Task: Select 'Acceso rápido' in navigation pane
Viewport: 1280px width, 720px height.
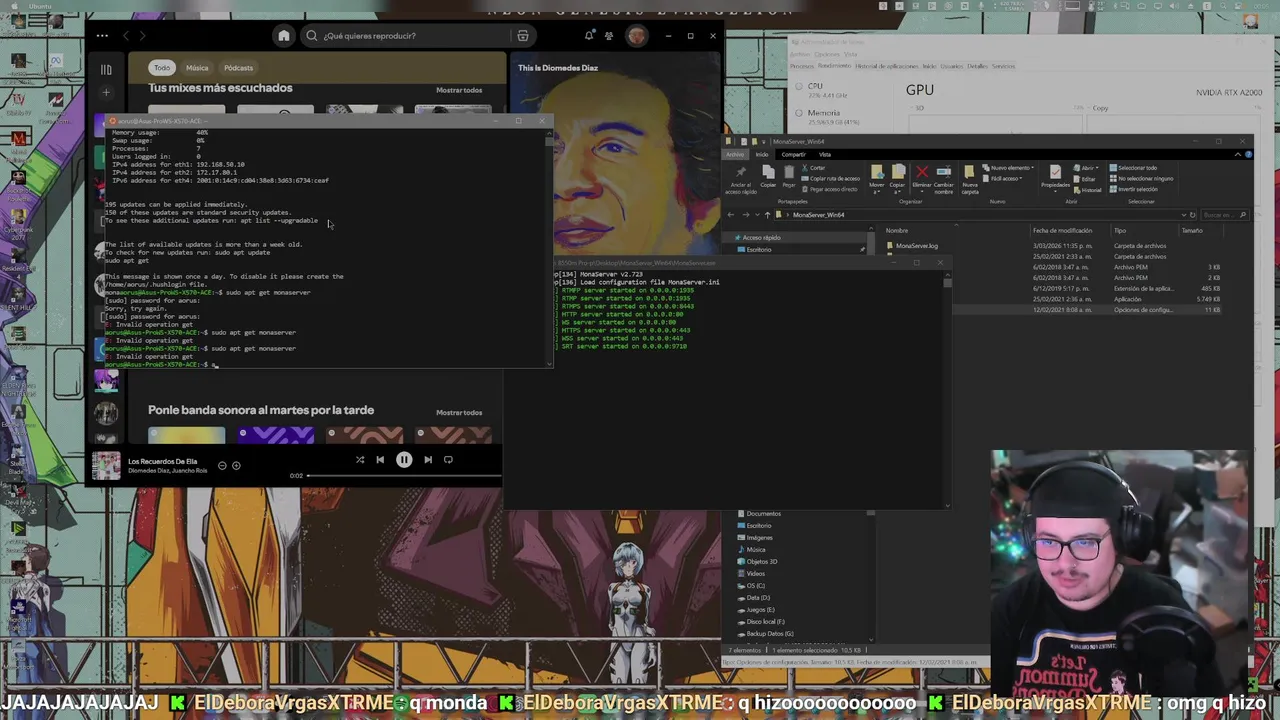Action: pyautogui.click(x=761, y=238)
